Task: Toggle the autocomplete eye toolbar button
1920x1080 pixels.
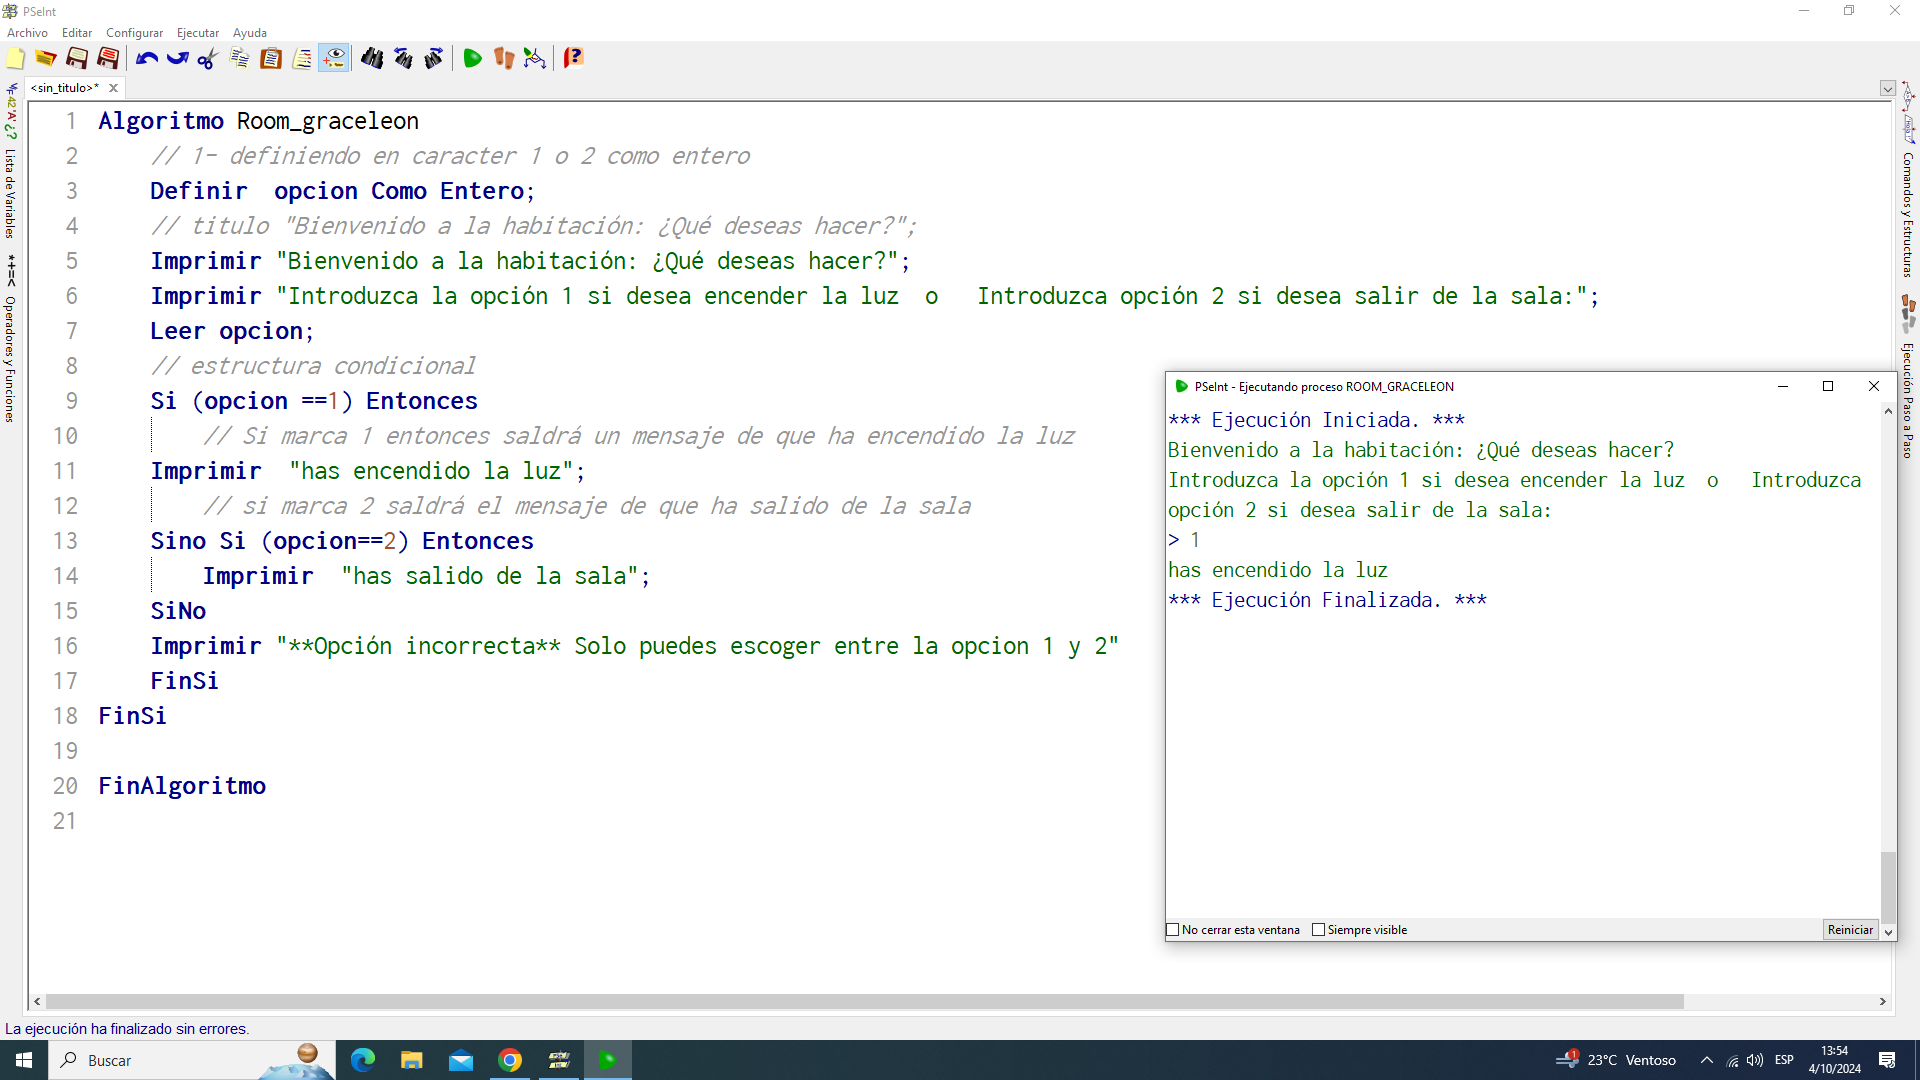Action: tap(334, 59)
